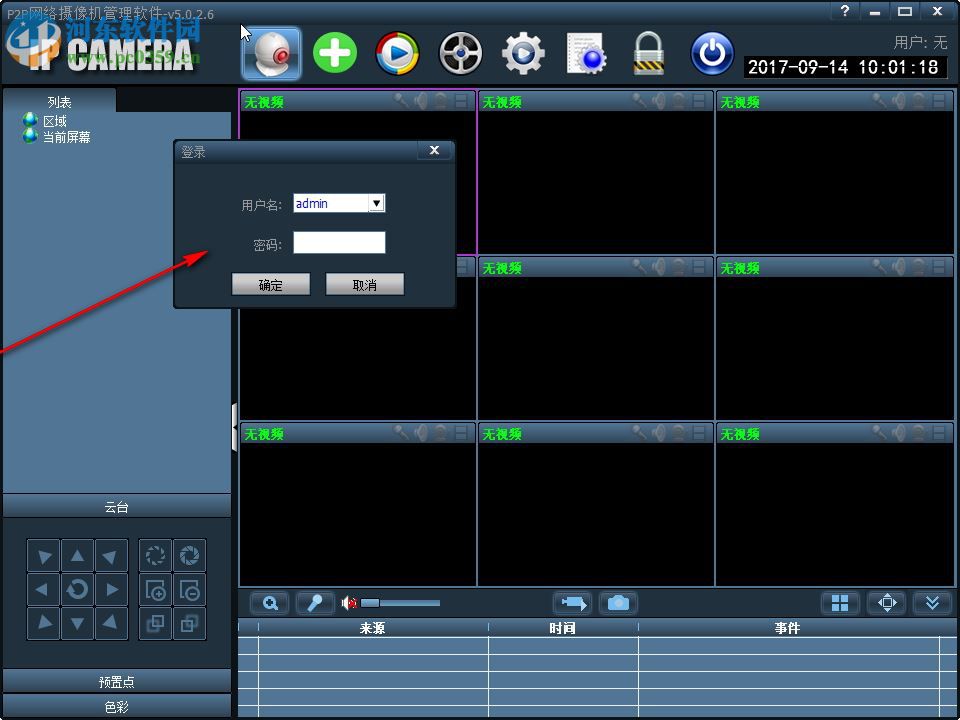This screenshot has width=960, height=720.
Task: Toggle microphone in center video pane
Action: click(x=640, y=266)
